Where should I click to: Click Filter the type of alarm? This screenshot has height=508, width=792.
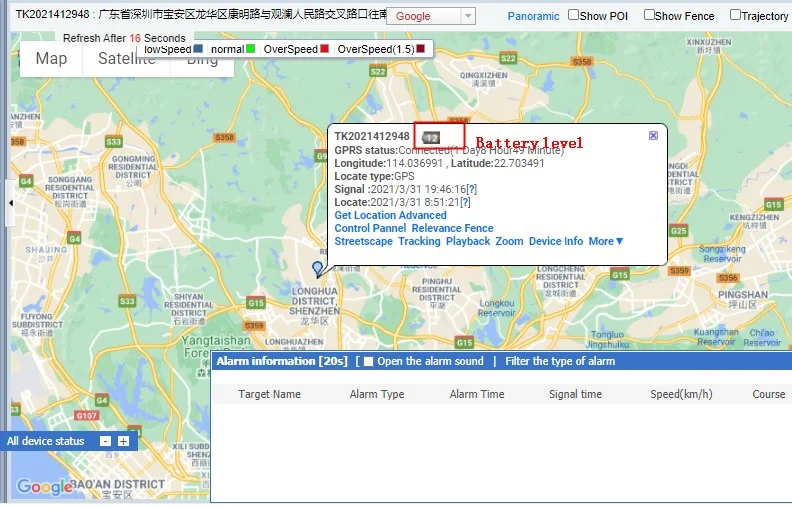click(560, 361)
